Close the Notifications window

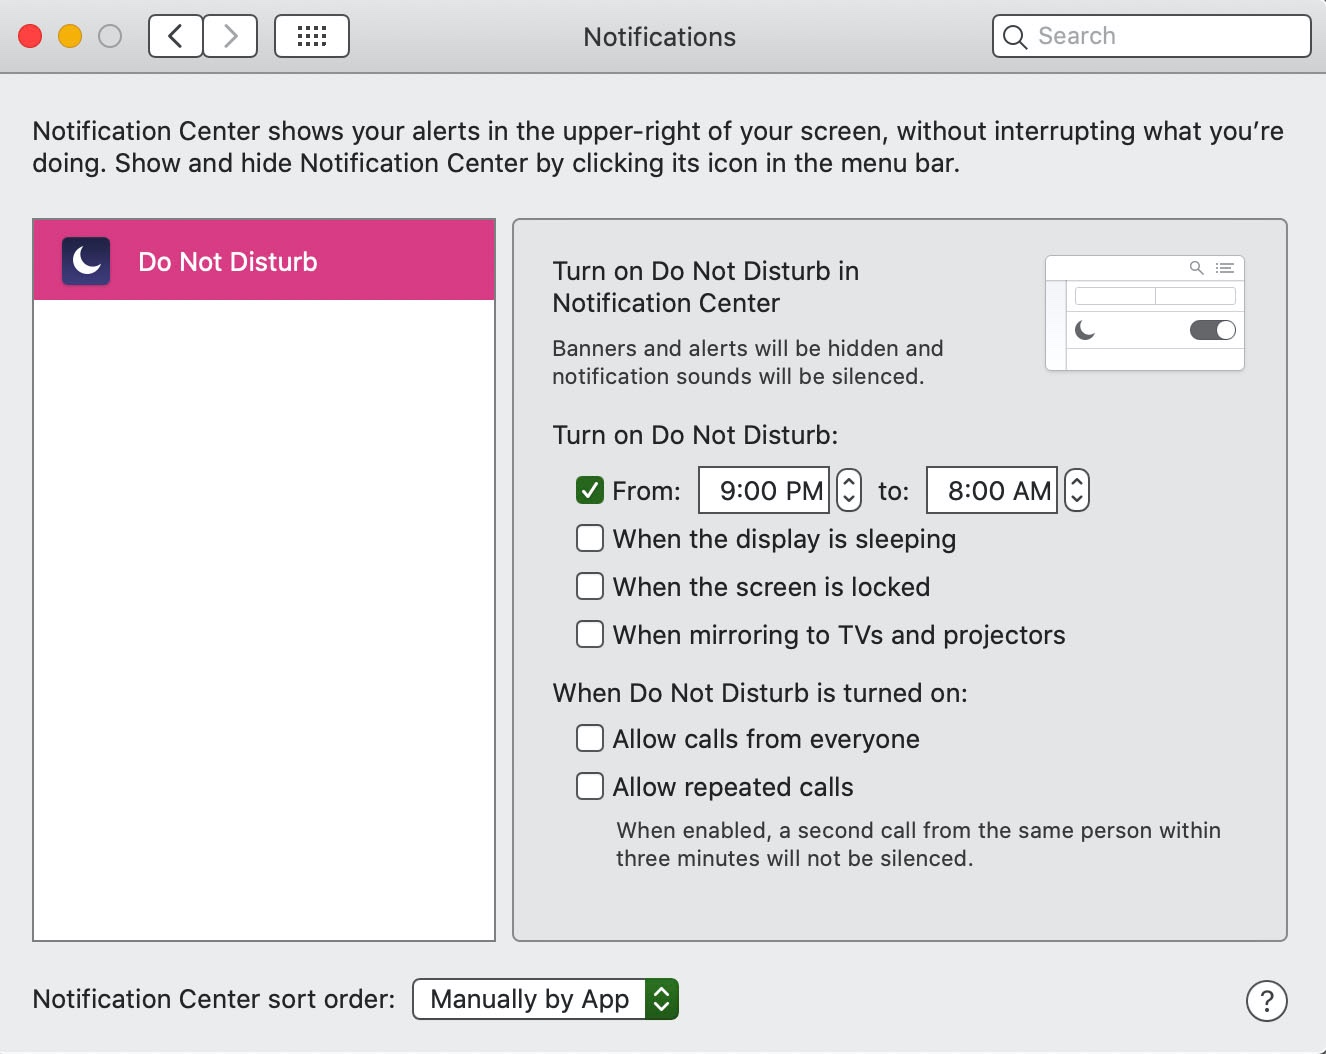[30, 37]
